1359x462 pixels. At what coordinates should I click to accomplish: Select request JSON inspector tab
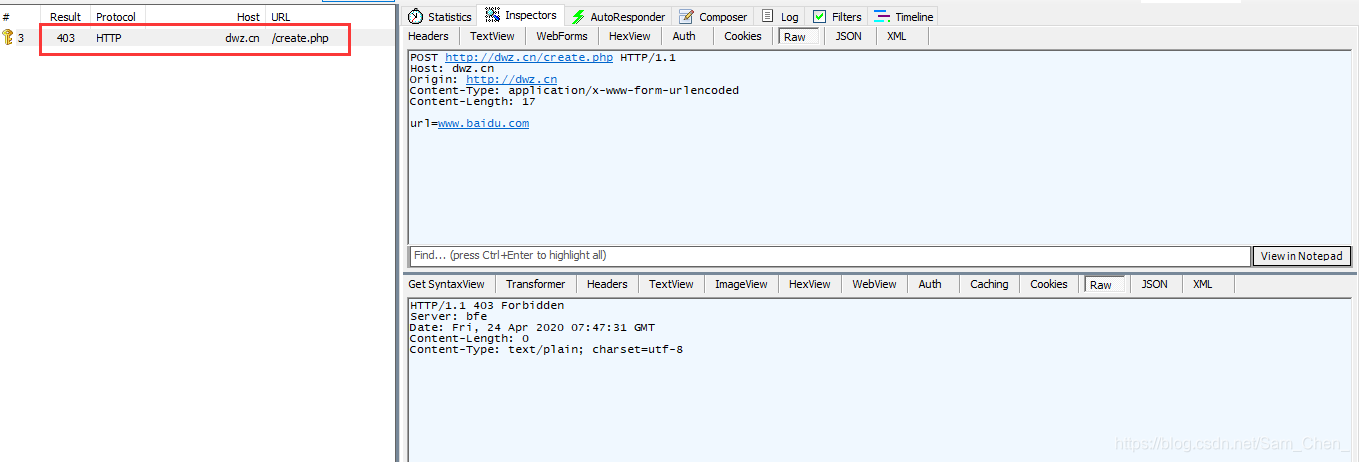848,36
